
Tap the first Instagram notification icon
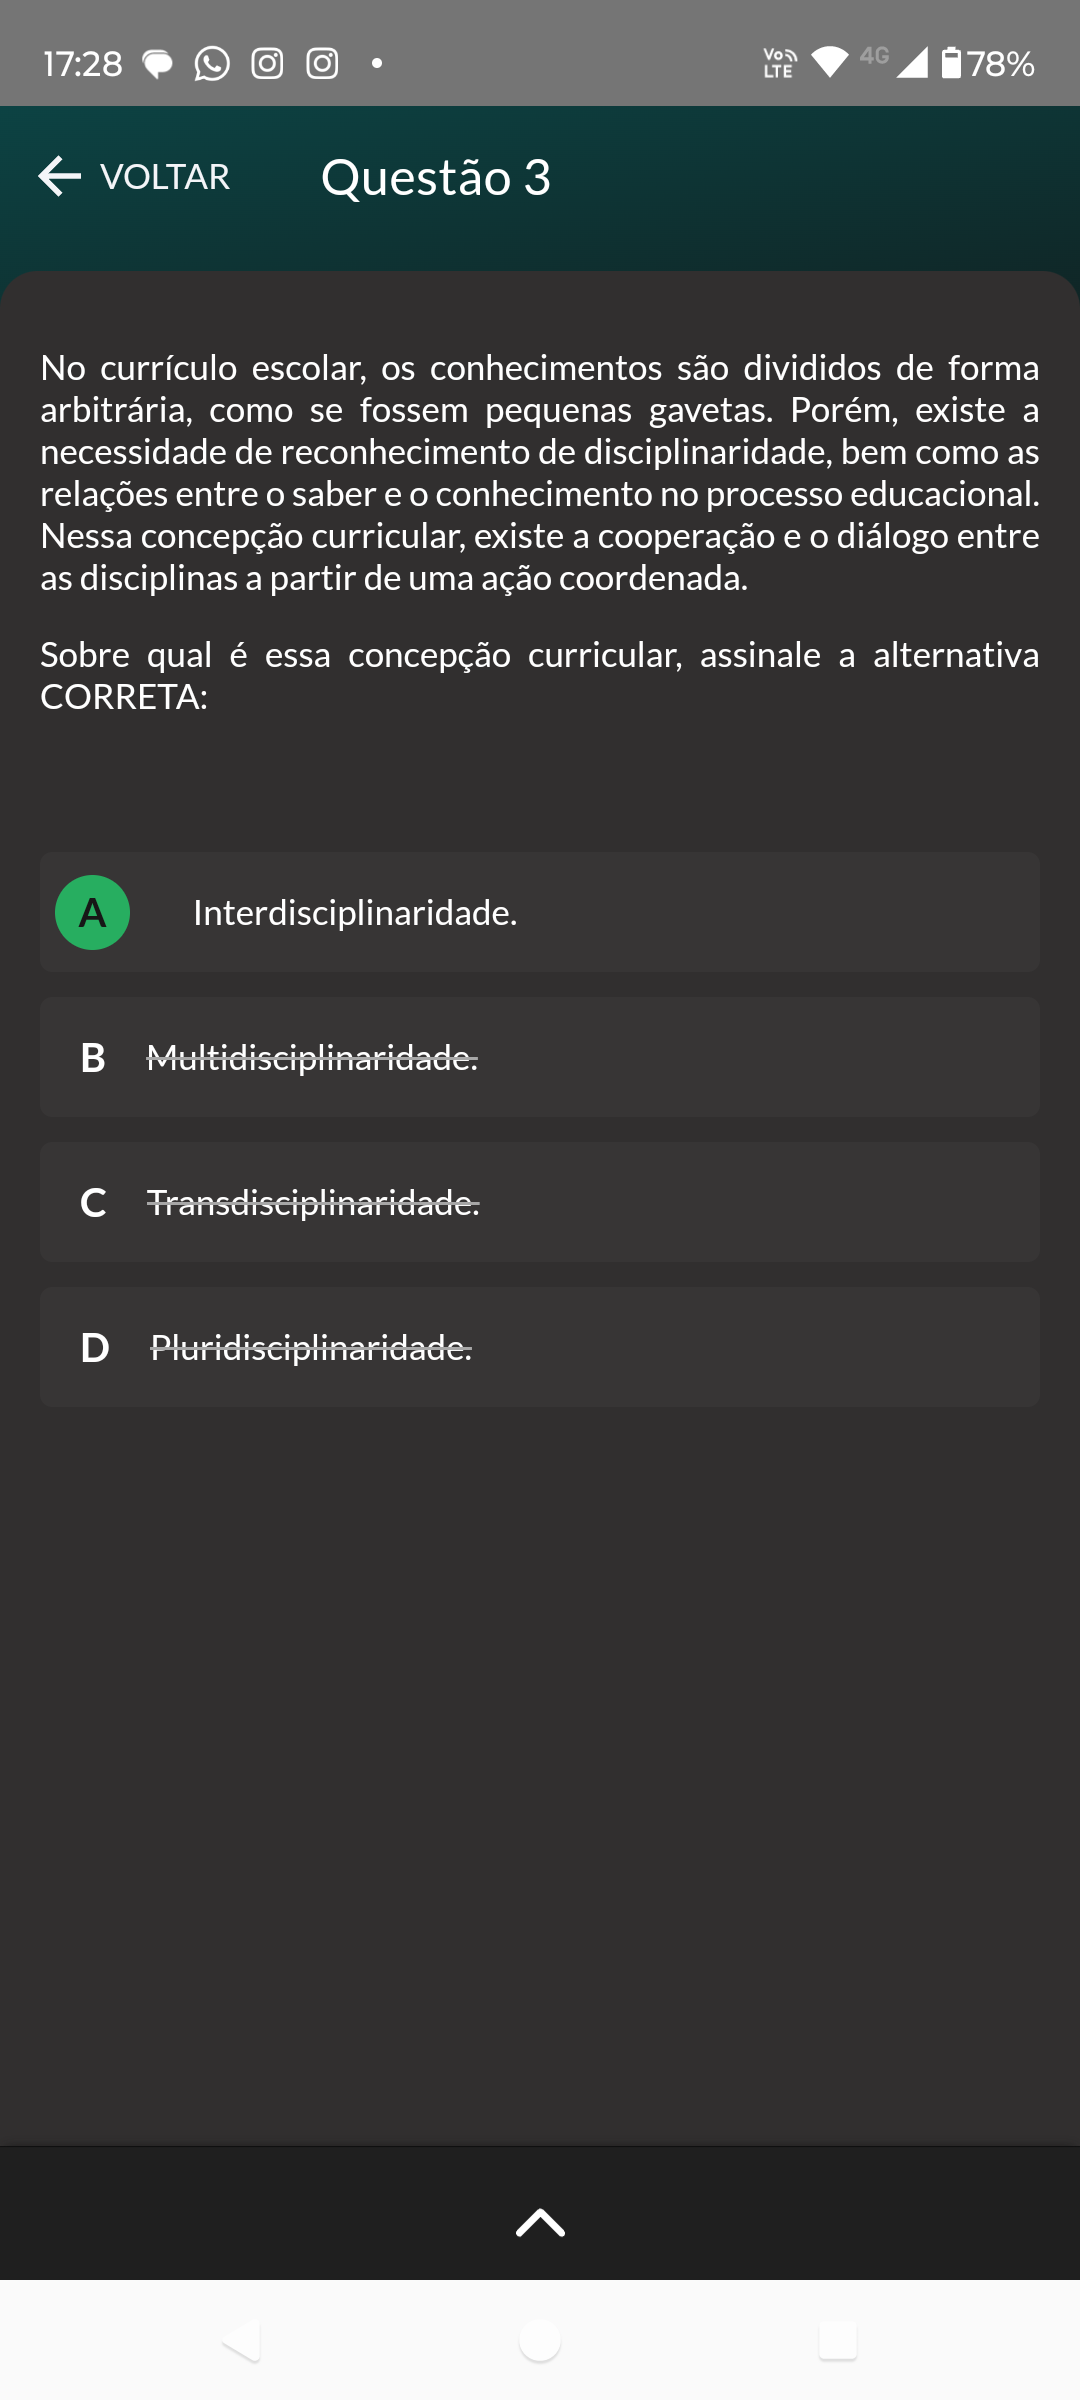tap(267, 64)
